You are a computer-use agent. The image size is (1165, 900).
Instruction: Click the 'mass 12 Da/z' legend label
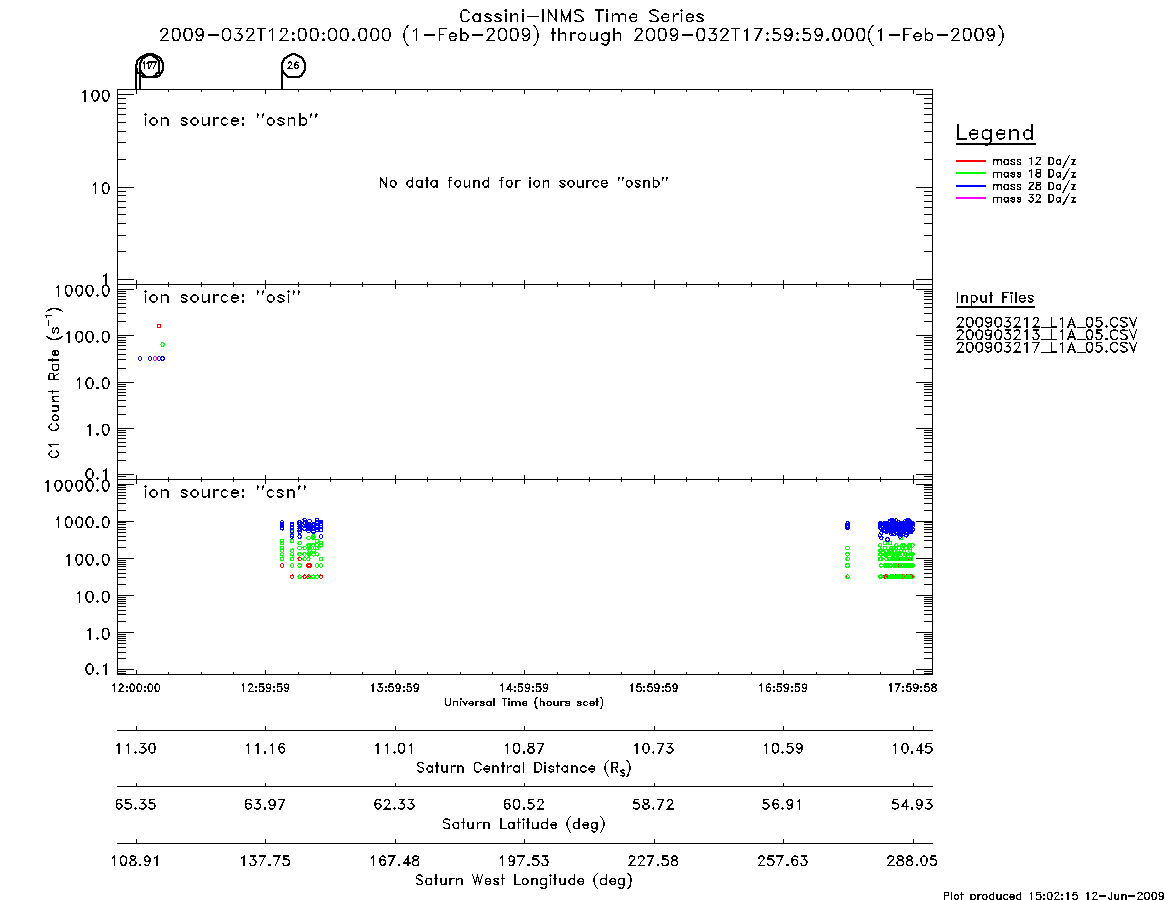pyautogui.click(x=1034, y=161)
